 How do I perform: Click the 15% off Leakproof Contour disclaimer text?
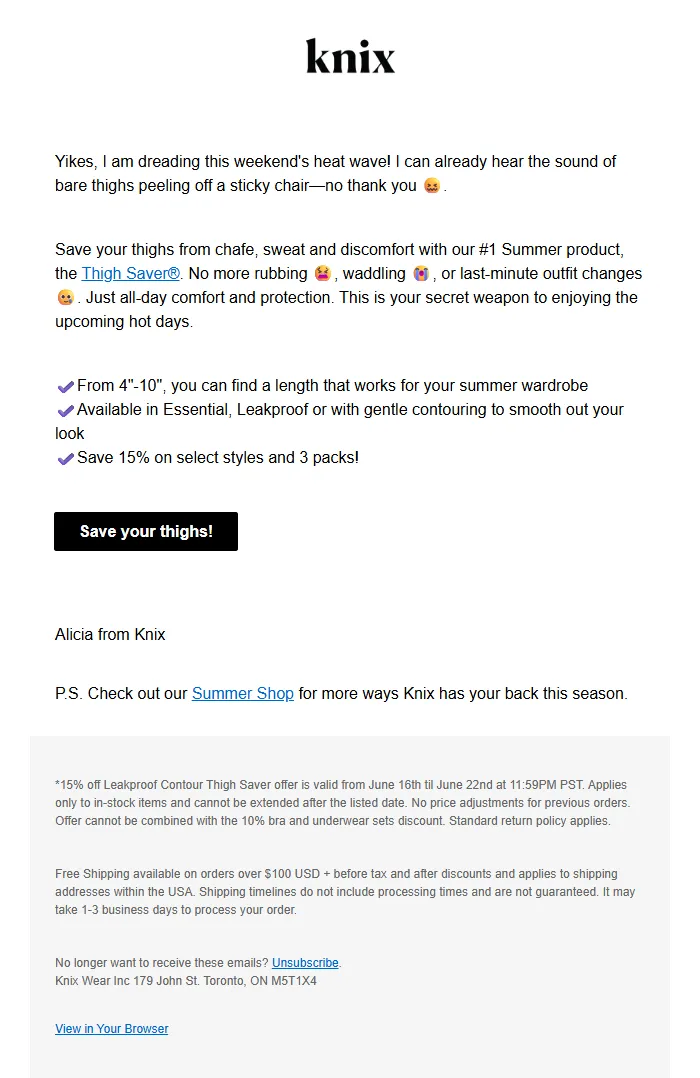(x=341, y=803)
